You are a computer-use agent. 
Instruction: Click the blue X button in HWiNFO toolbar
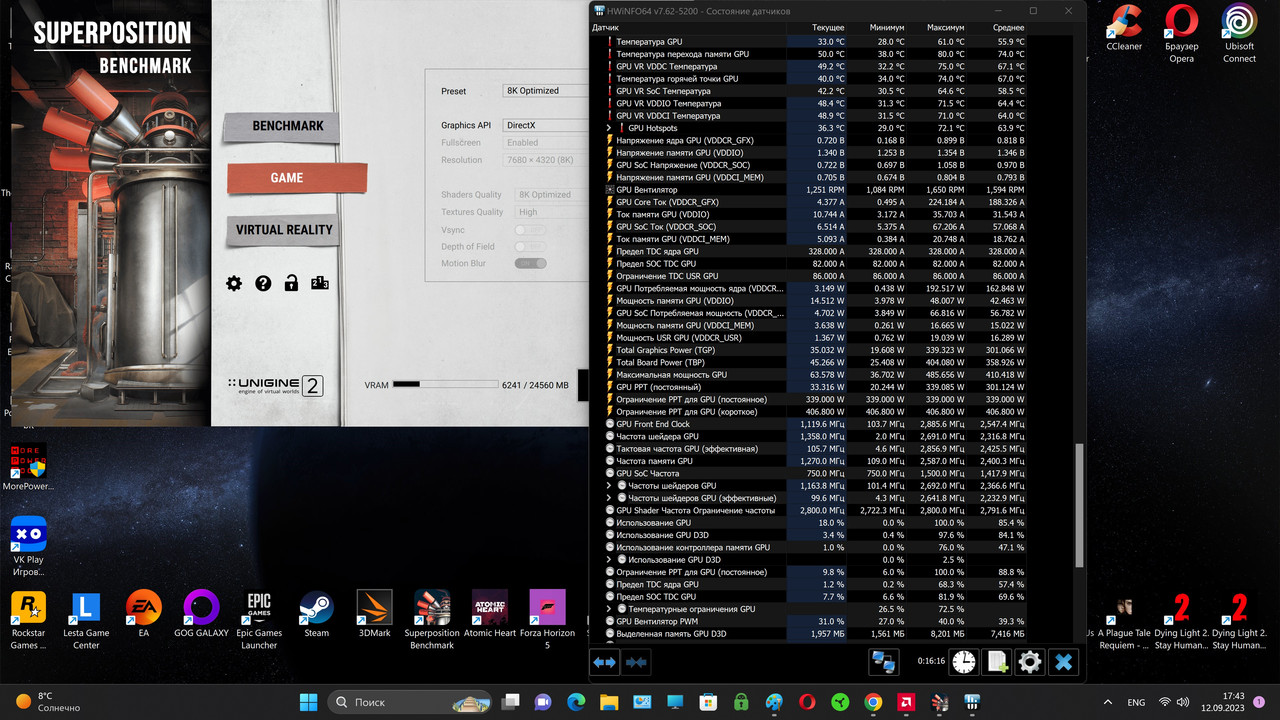click(x=1064, y=662)
